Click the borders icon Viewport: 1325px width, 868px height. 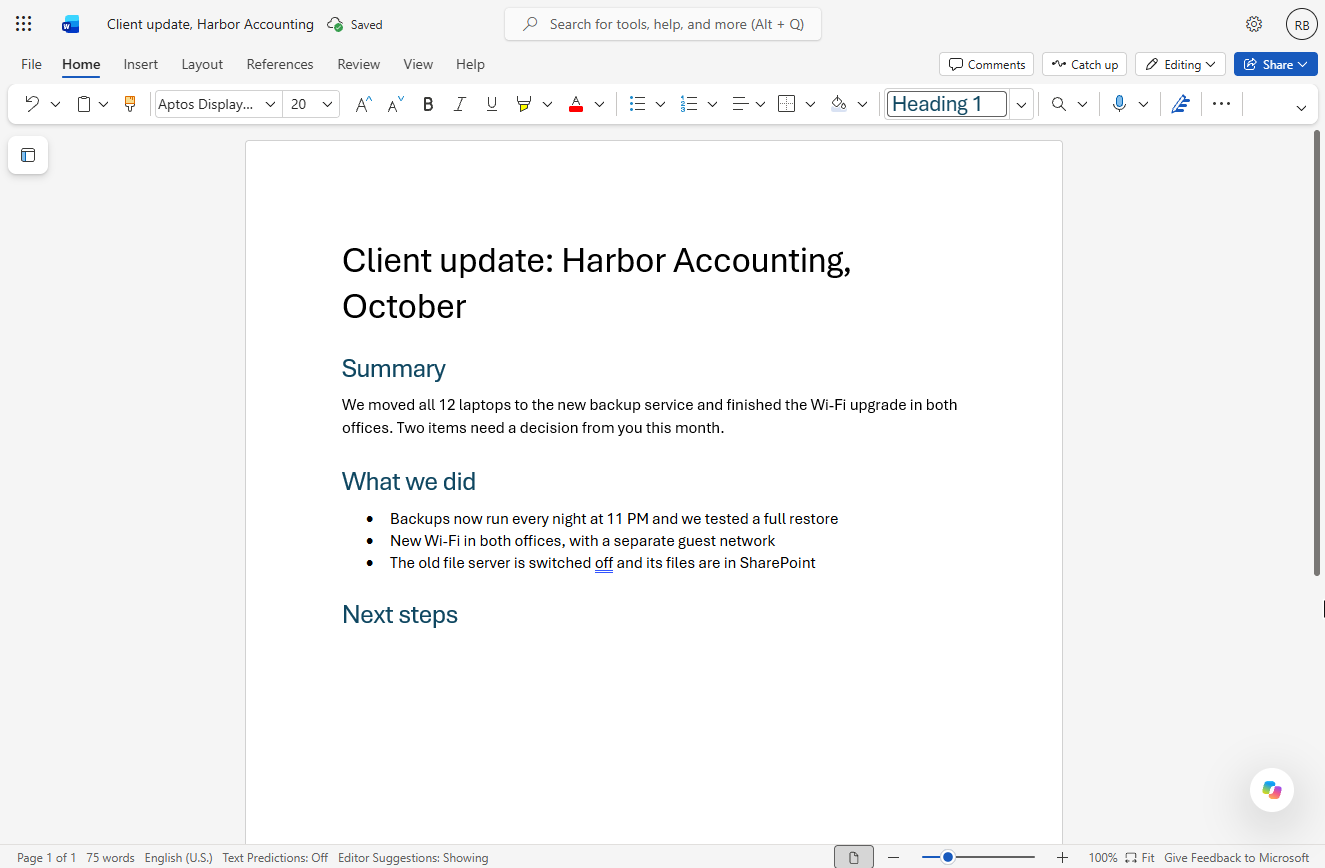coord(787,104)
